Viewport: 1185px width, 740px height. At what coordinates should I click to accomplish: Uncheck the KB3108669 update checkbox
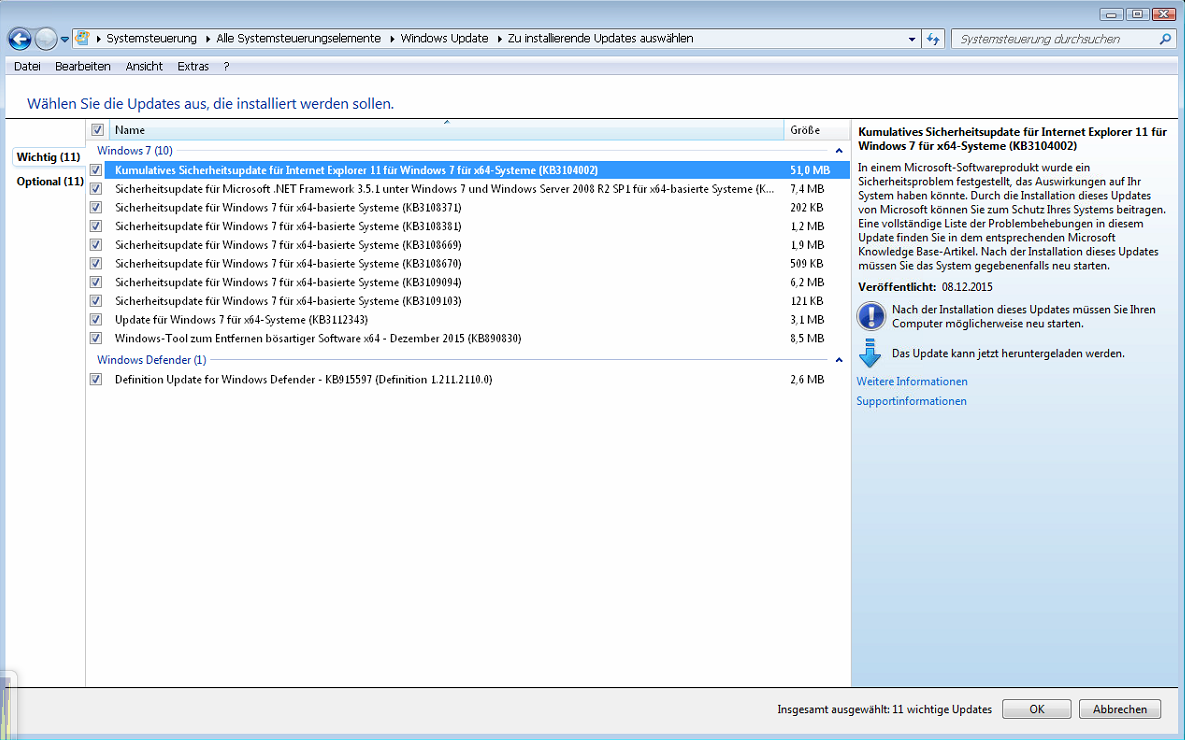coord(96,245)
